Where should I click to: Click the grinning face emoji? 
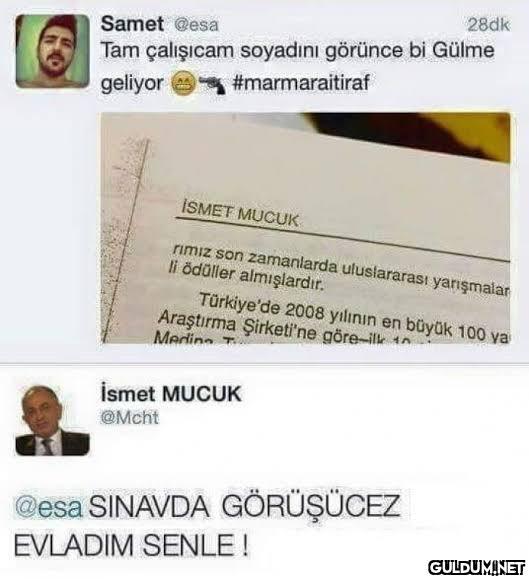(x=183, y=84)
